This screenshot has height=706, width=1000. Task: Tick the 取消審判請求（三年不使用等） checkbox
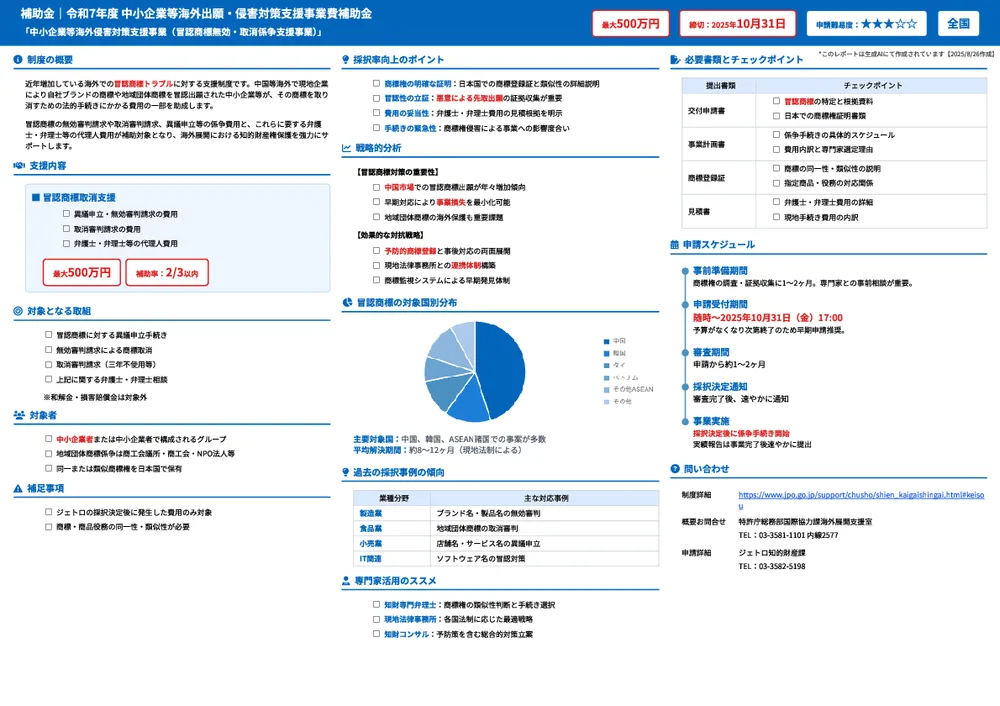(48, 364)
